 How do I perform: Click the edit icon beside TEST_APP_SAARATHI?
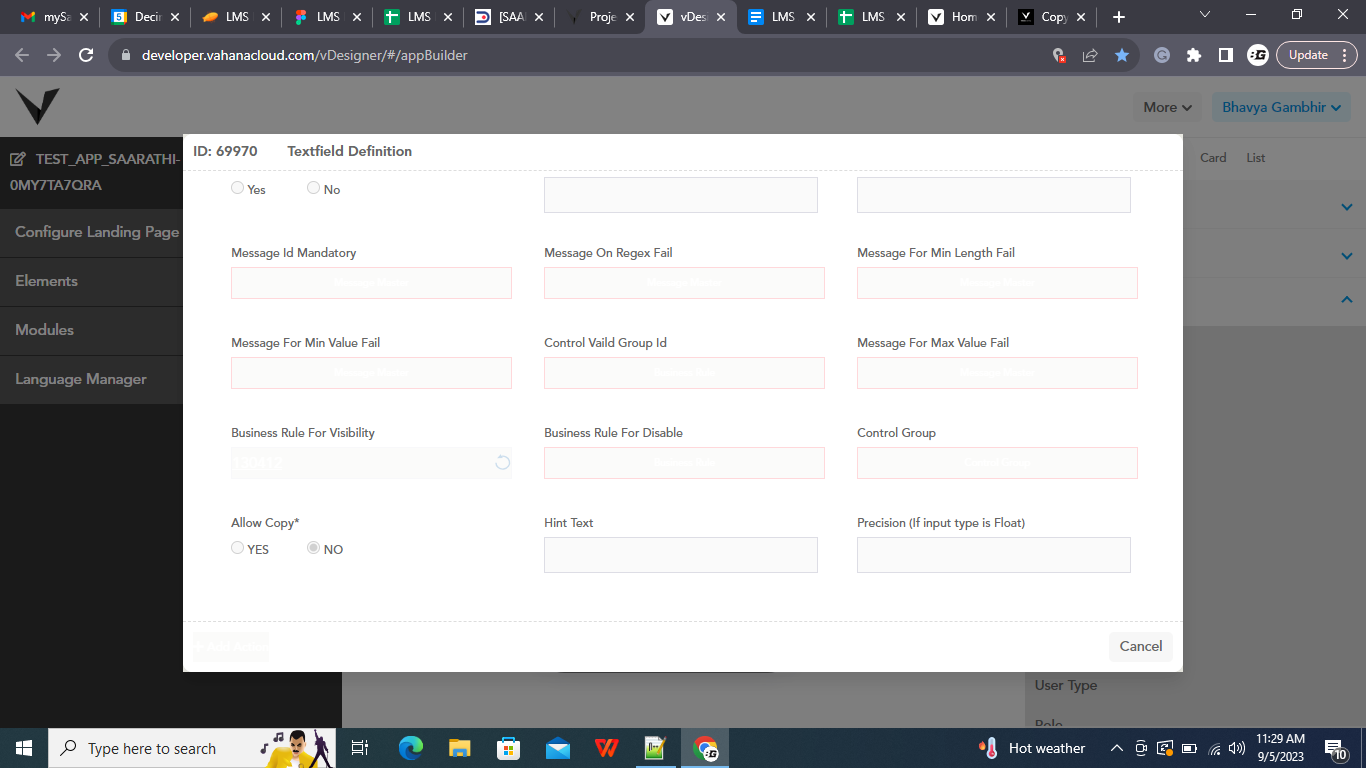18,160
